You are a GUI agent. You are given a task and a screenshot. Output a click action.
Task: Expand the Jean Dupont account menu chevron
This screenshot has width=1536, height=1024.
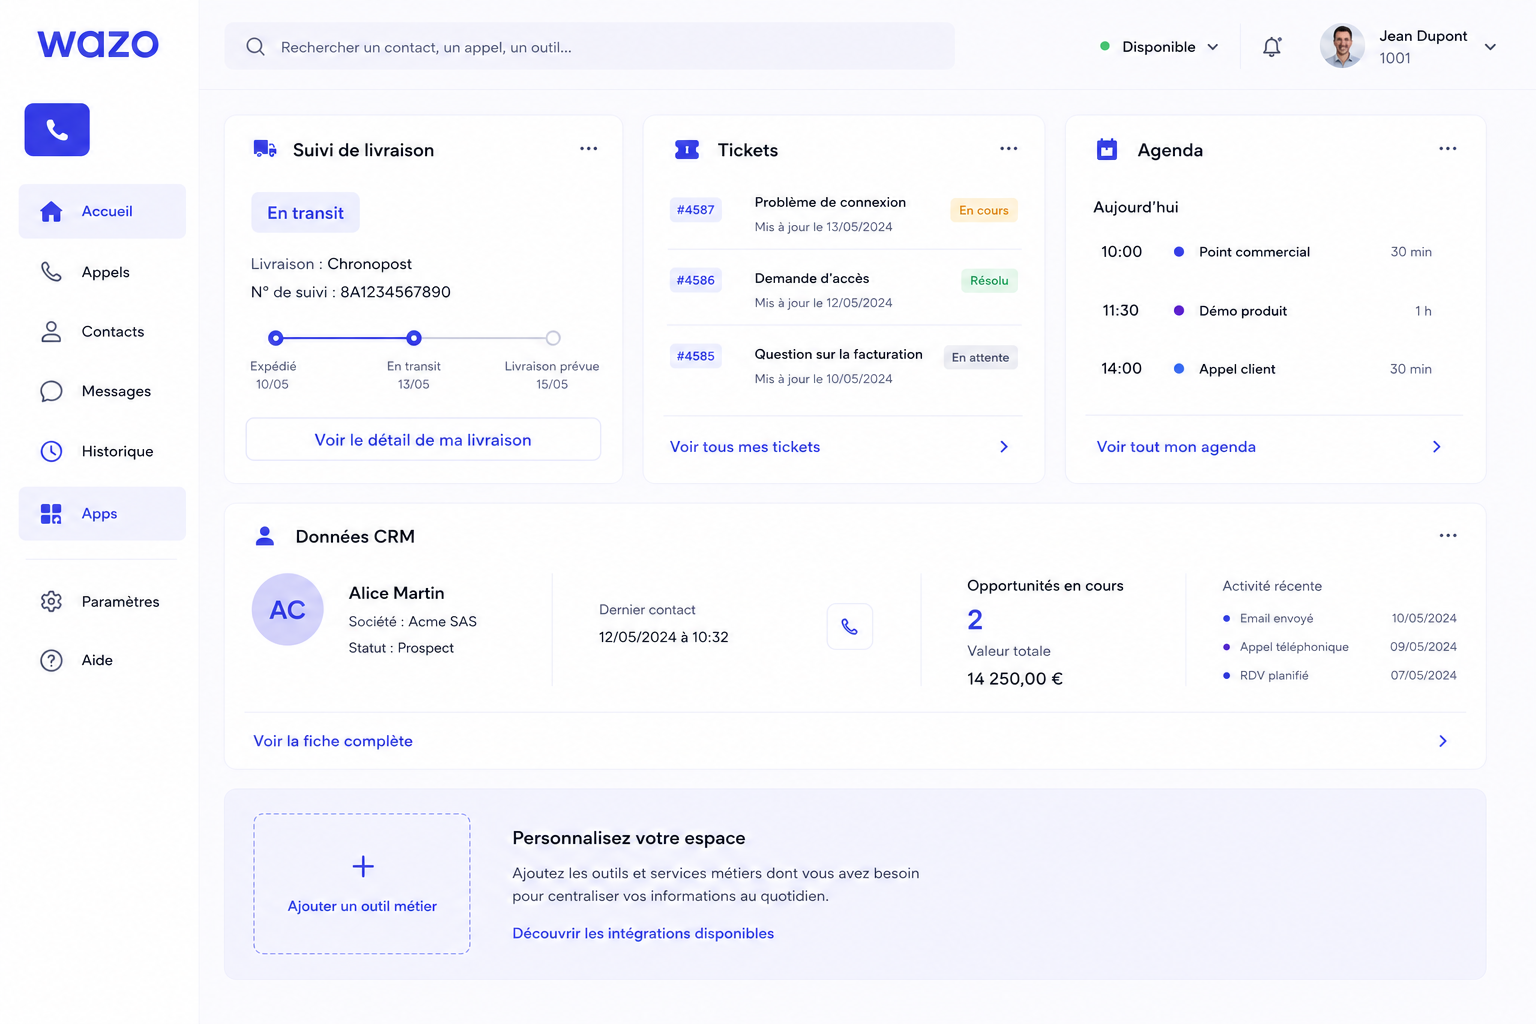coord(1490,47)
